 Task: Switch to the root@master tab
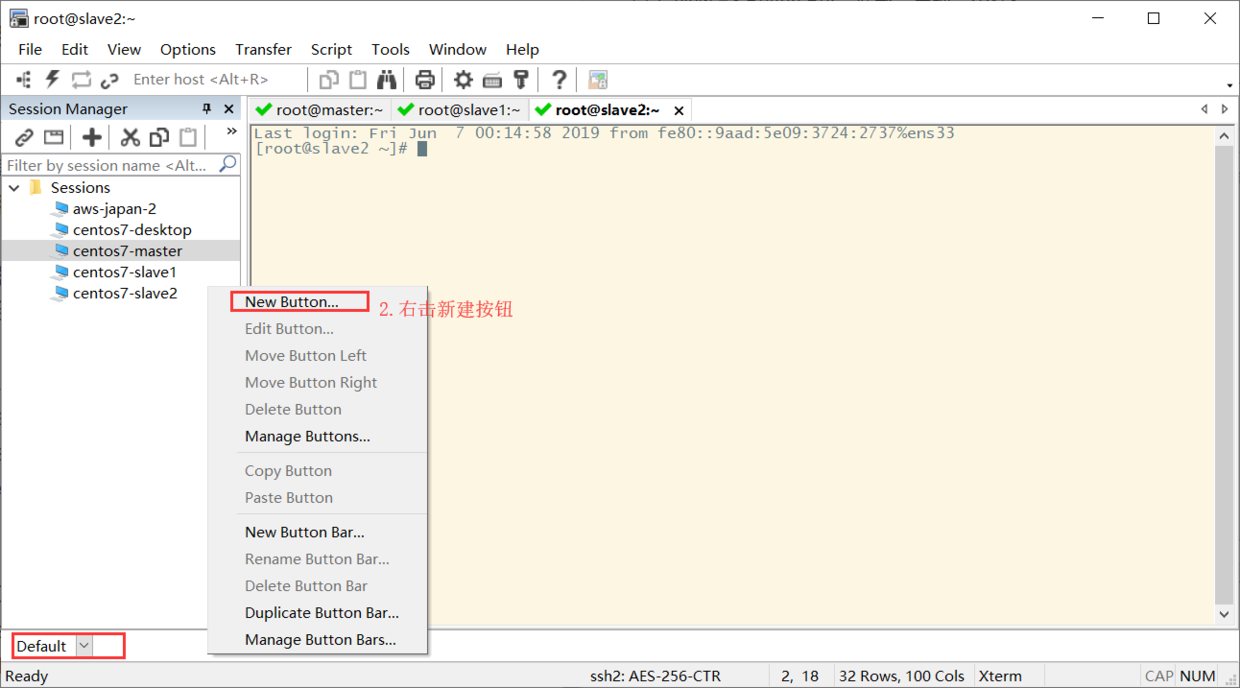coord(319,110)
